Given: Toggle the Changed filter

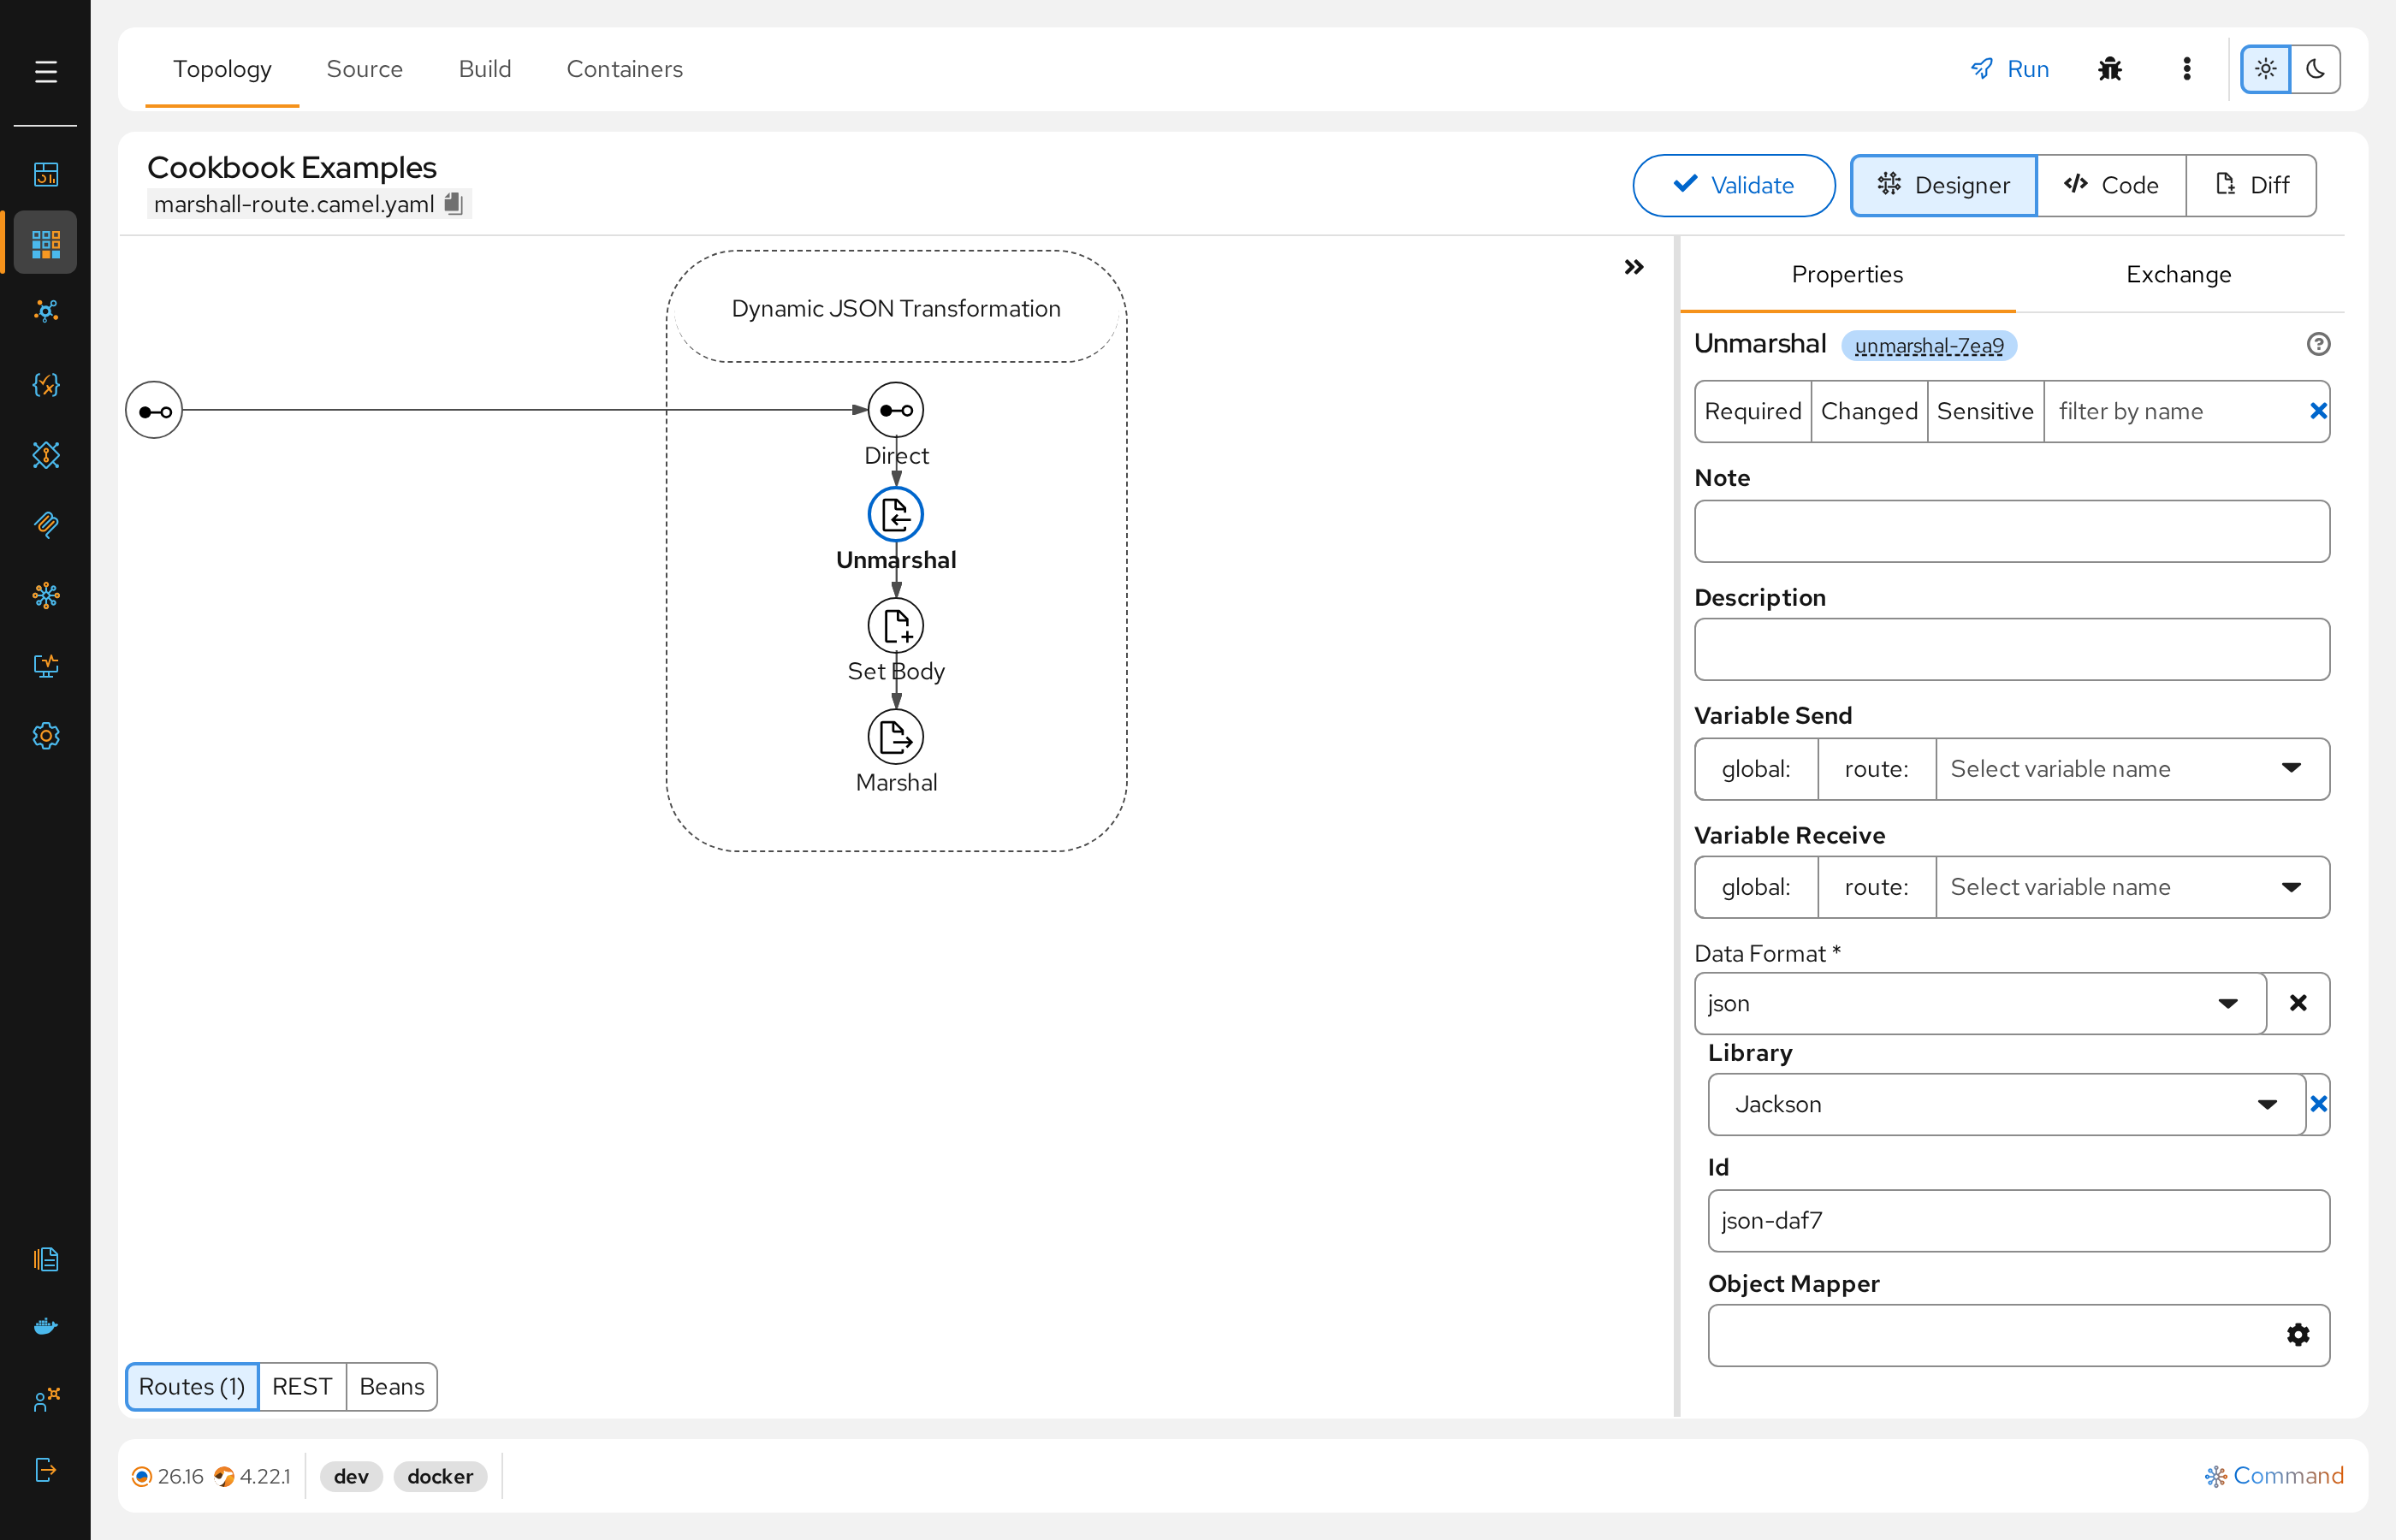Looking at the screenshot, I should coord(1868,411).
